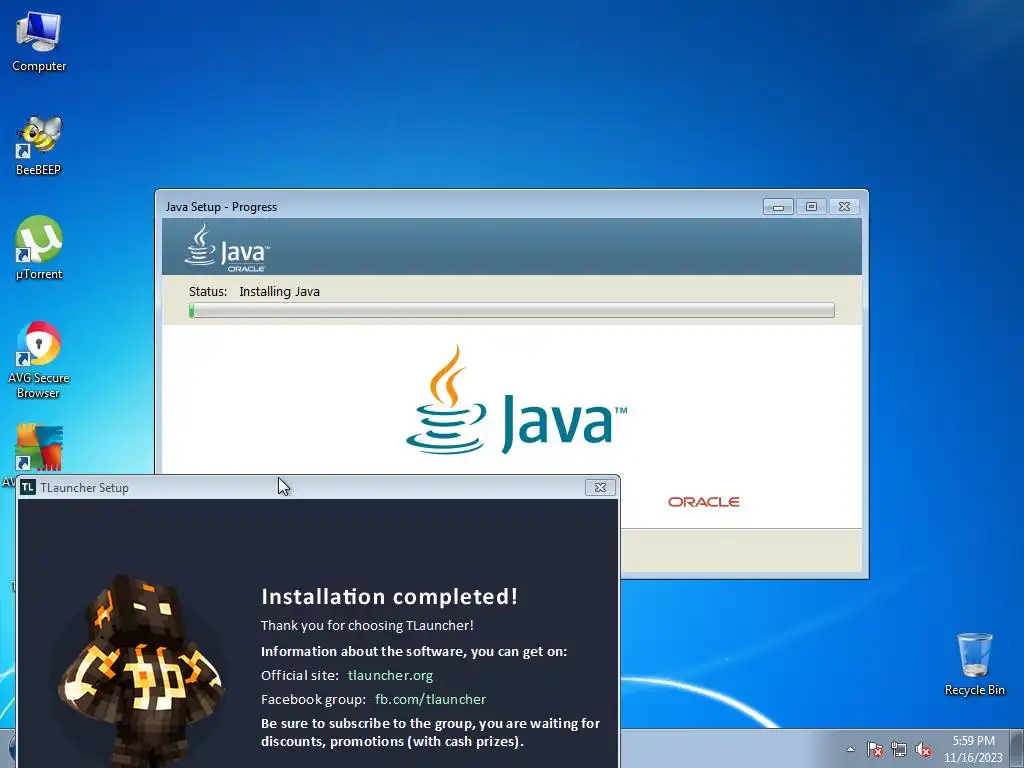Click the muted volume tray icon

(x=923, y=749)
